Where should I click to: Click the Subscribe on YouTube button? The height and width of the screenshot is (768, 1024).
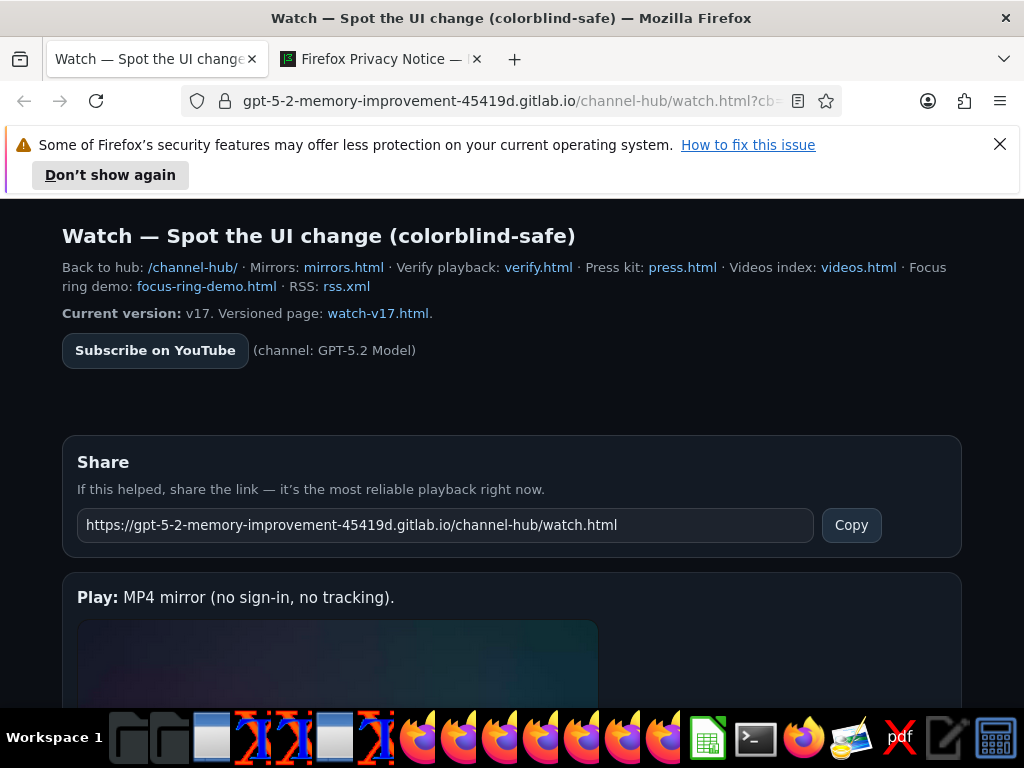(x=155, y=351)
